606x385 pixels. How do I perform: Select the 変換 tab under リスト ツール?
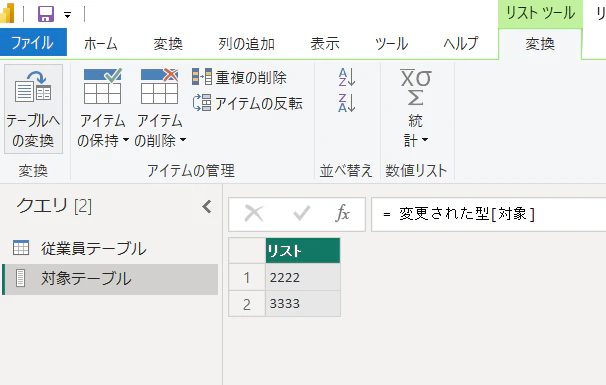pyautogui.click(x=540, y=44)
